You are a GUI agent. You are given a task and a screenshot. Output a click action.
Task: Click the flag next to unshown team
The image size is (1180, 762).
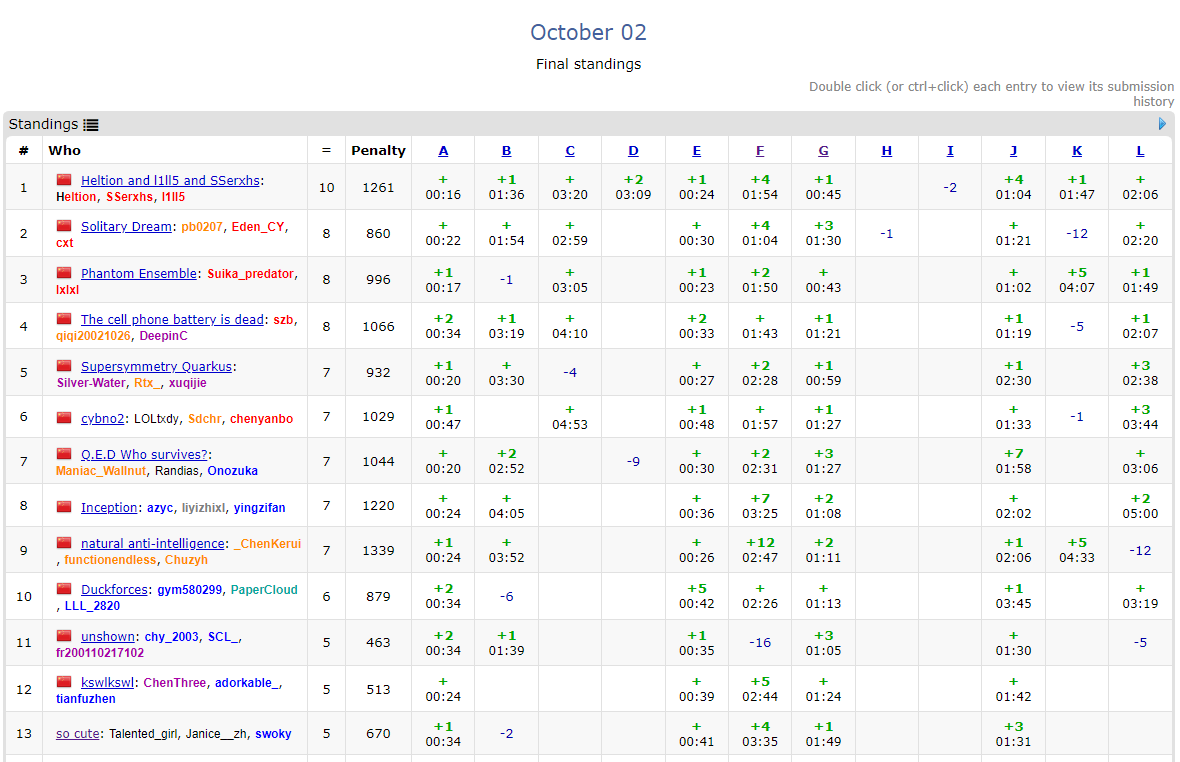pos(64,636)
